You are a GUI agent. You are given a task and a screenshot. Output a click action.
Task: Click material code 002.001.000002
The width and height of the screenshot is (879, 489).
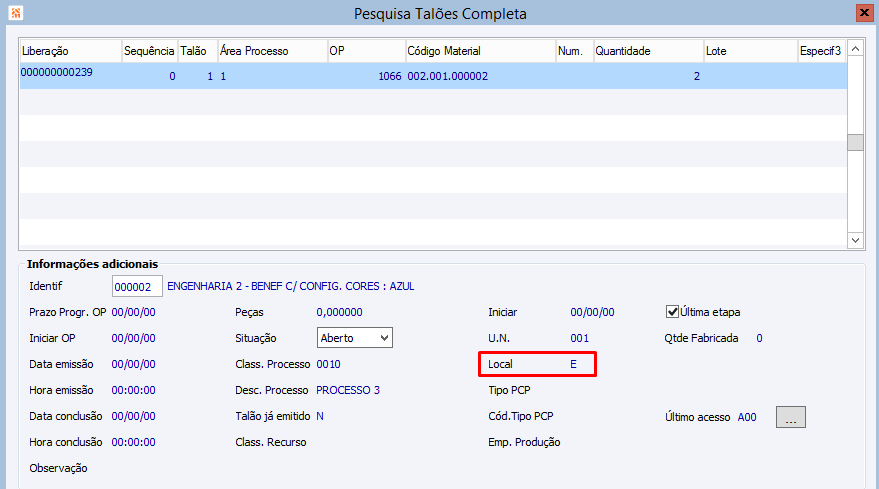point(447,76)
